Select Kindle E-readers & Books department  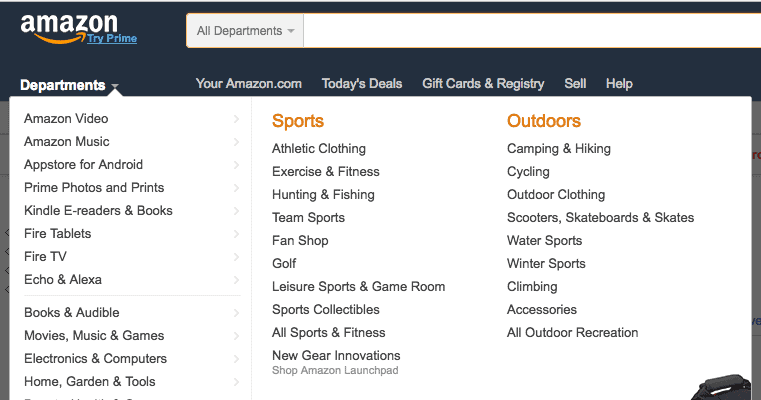tap(98, 211)
